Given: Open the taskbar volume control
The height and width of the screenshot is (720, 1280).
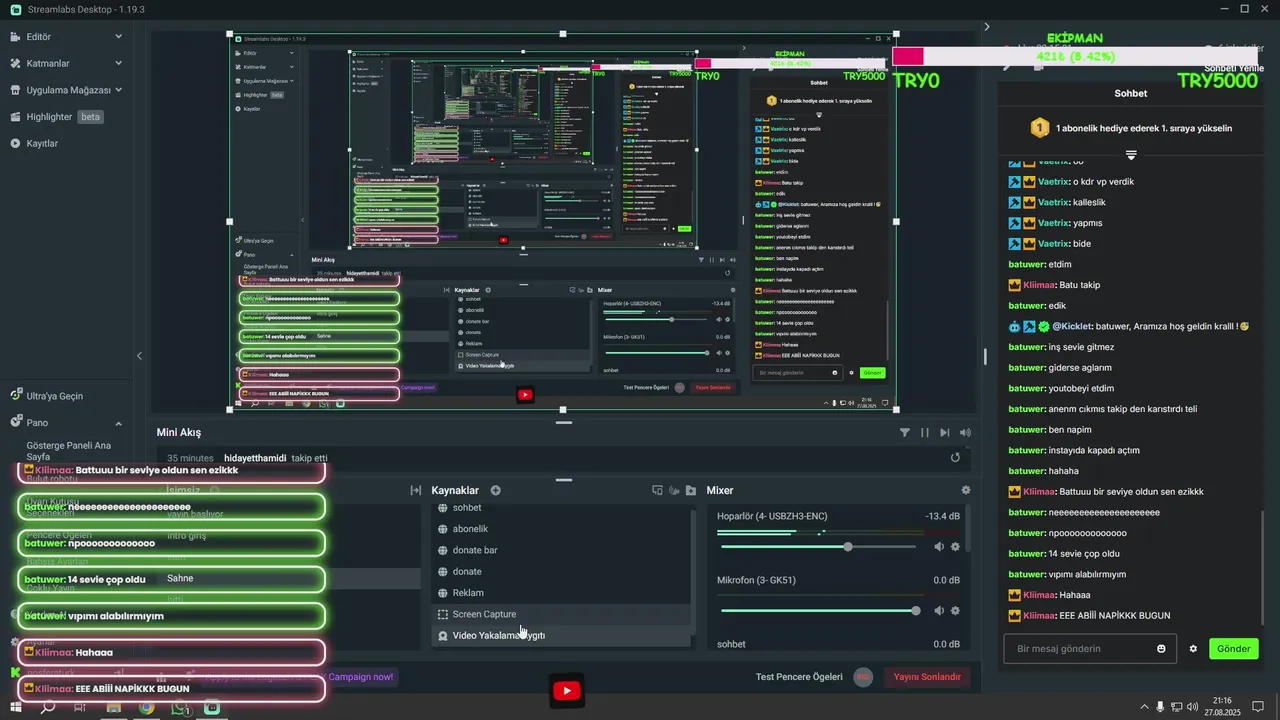Looking at the screenshot, I should pos(1191,707).
